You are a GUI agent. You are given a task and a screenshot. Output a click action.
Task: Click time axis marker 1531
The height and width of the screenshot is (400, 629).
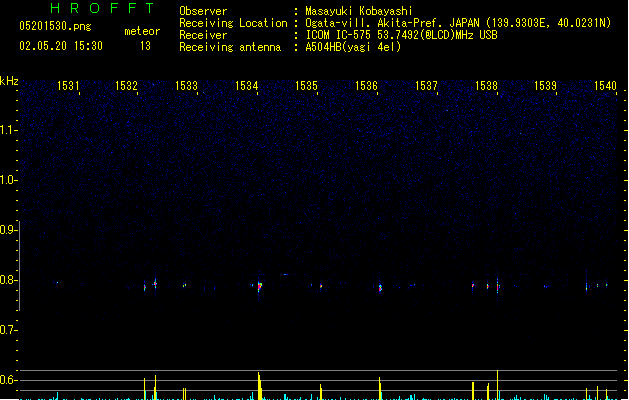pyautogui.click(x=68, y=86)
